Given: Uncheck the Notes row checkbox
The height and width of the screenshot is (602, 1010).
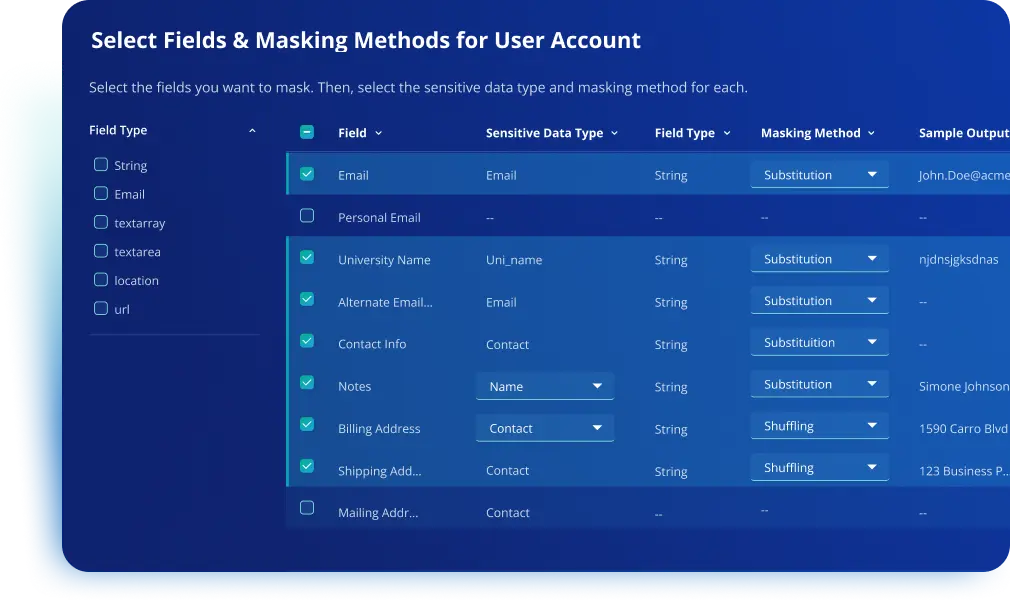Looking at the screenshot, I should point(307,383).
